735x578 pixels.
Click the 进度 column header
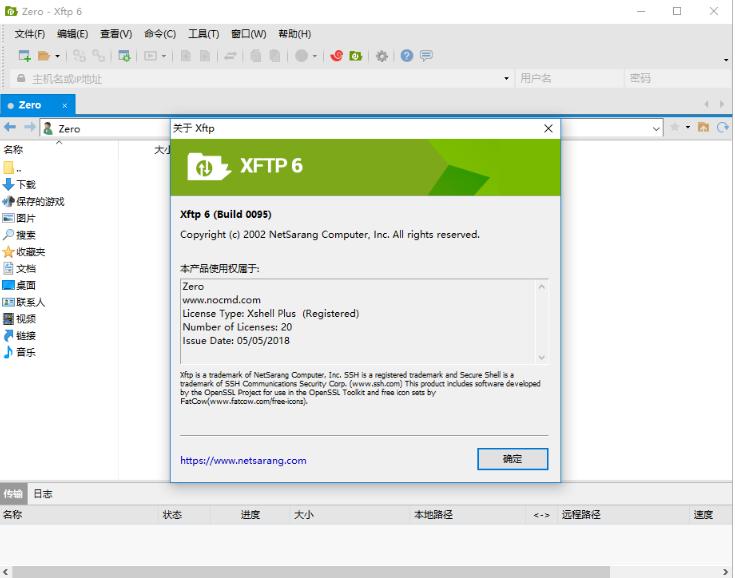250,514
